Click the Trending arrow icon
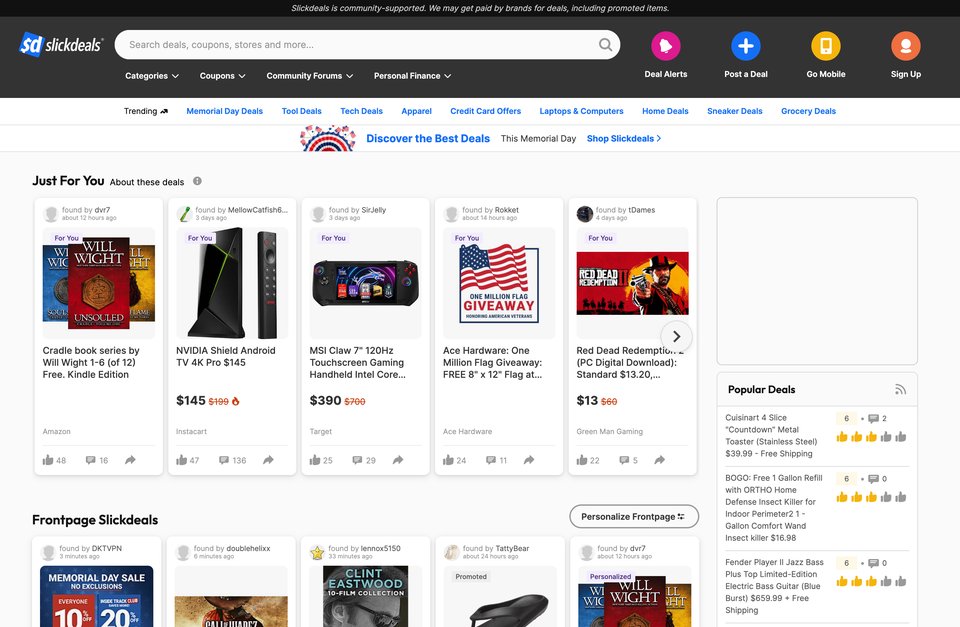The width and height of the screenshot is (960, 627). coord(163,111)
